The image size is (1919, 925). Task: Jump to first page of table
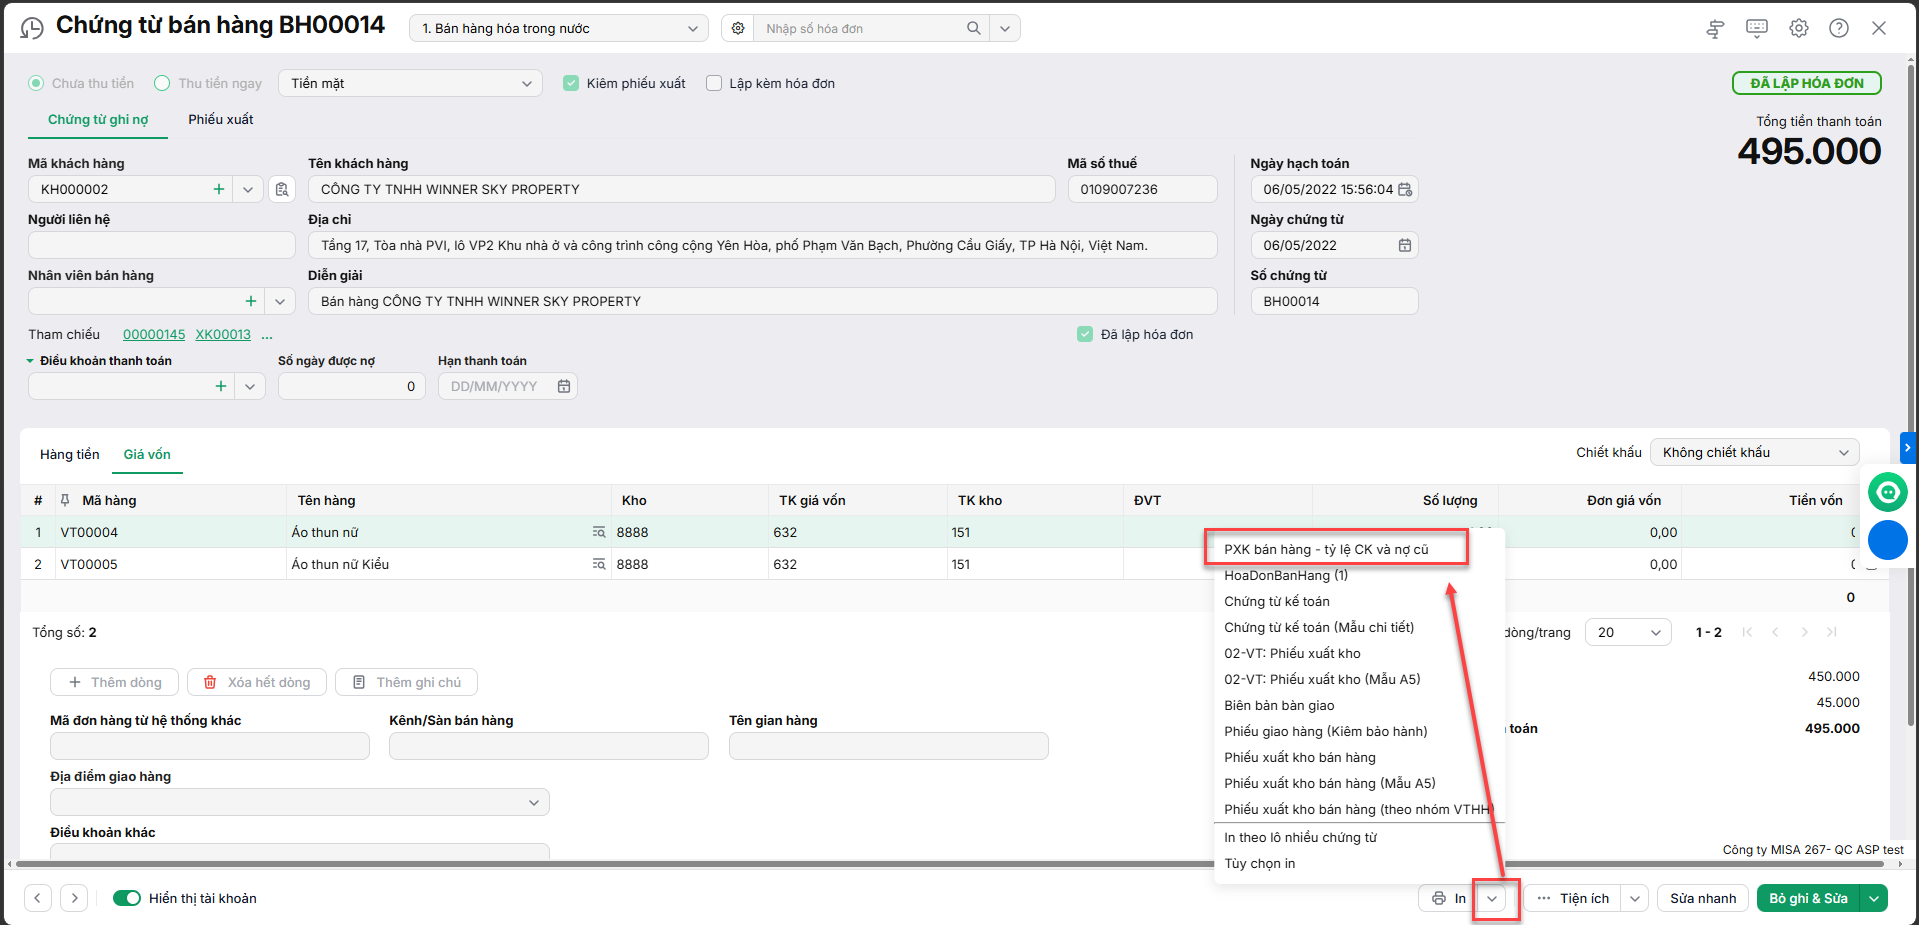[1747, 632]
